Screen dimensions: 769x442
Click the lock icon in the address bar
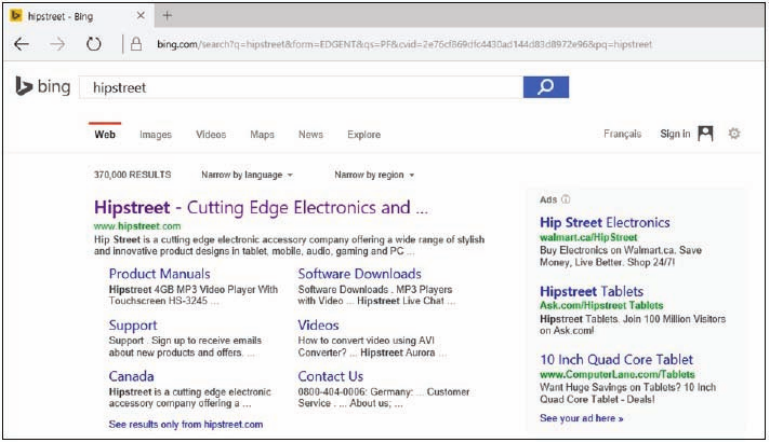(136, 45)
